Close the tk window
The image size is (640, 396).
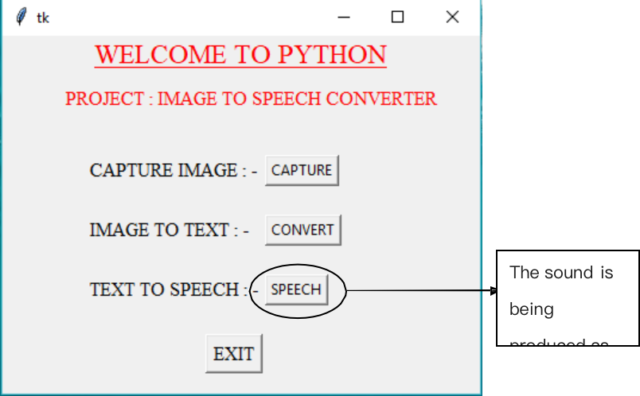452,17
